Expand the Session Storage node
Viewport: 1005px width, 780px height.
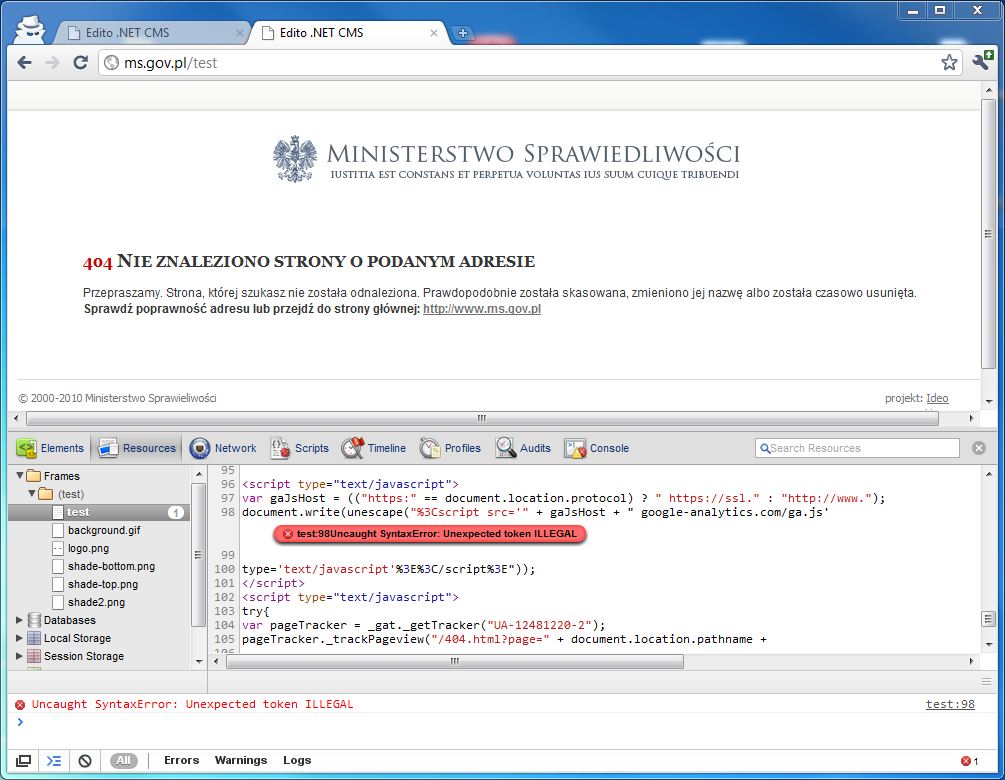click(x=19, y=656)
